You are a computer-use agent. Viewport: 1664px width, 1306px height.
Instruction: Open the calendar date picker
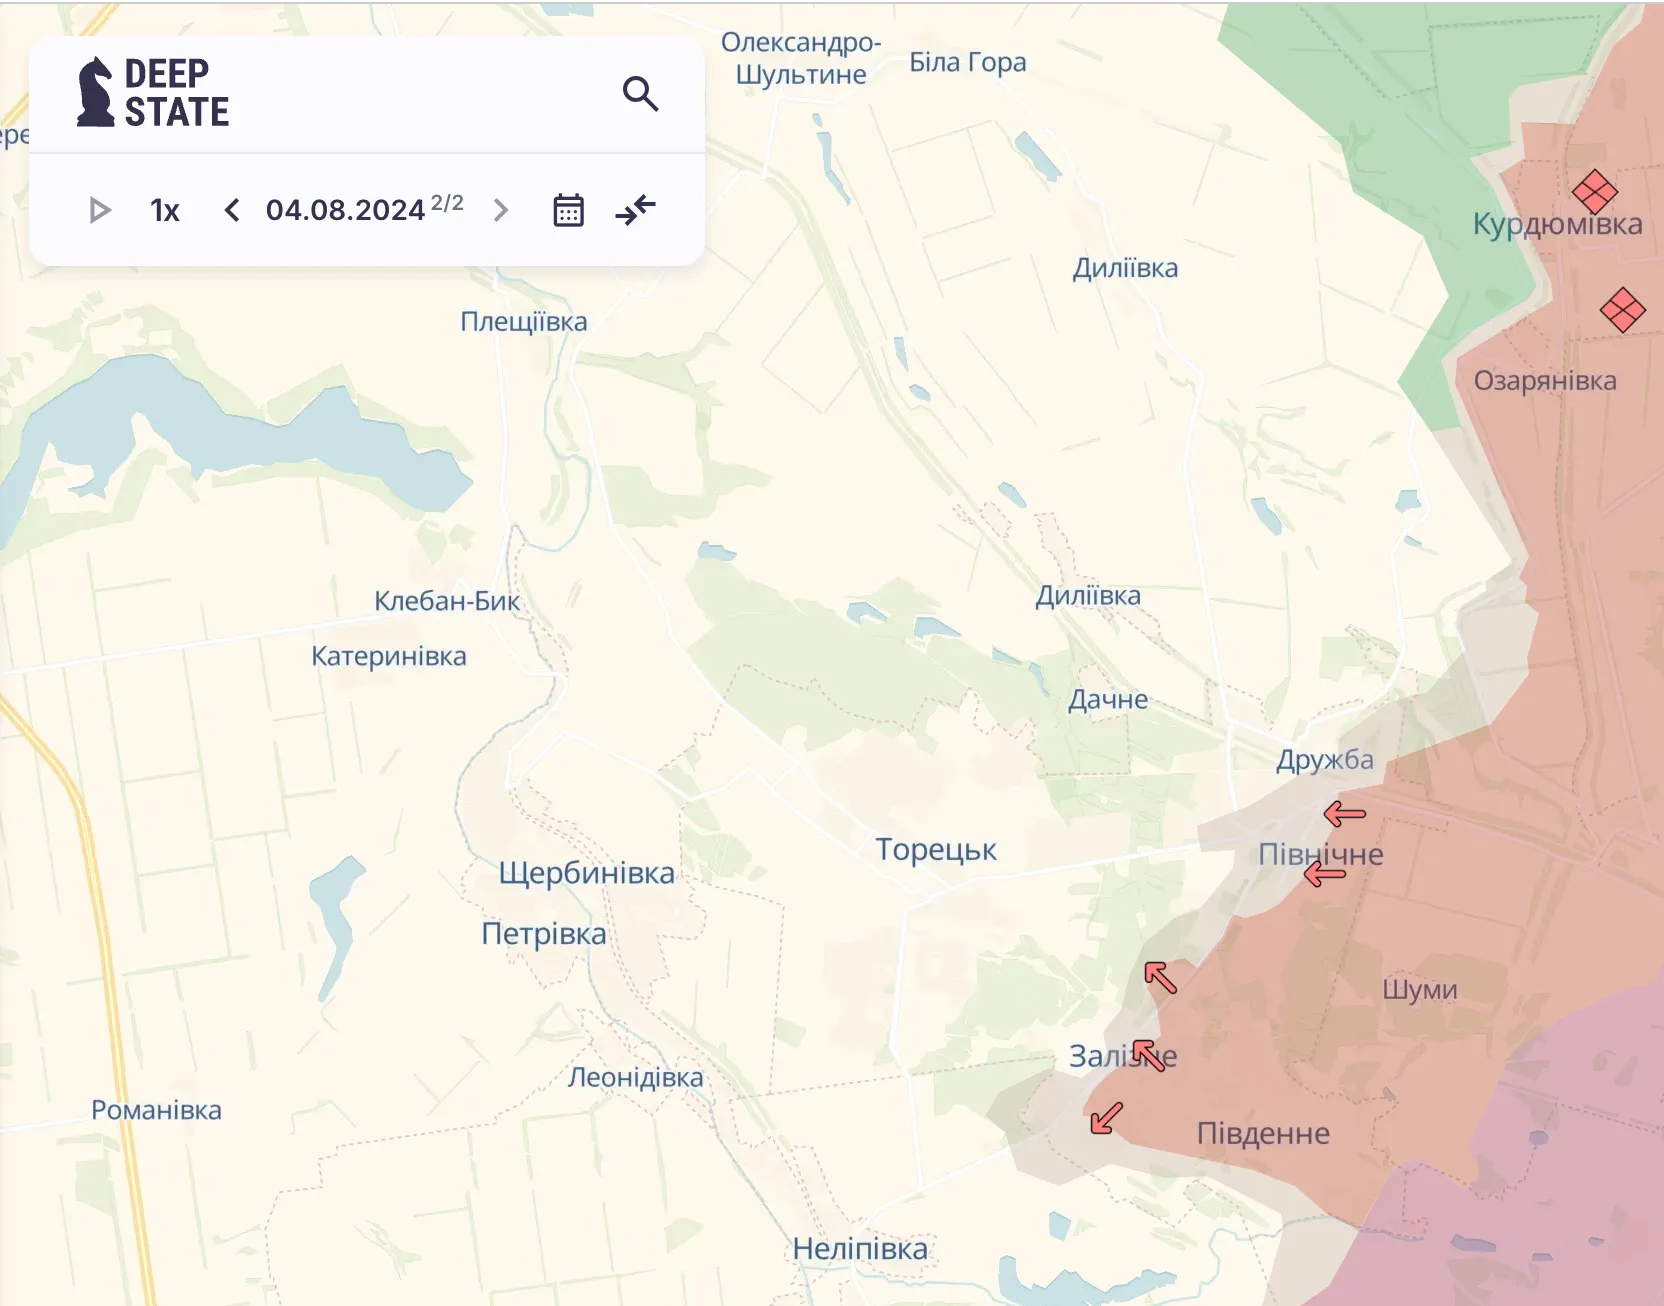coord(568,210)
